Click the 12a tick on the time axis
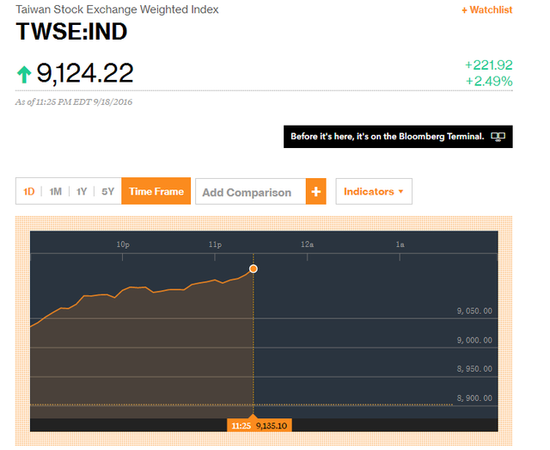The width and height of the screenshot is (550, 450). 307,244
